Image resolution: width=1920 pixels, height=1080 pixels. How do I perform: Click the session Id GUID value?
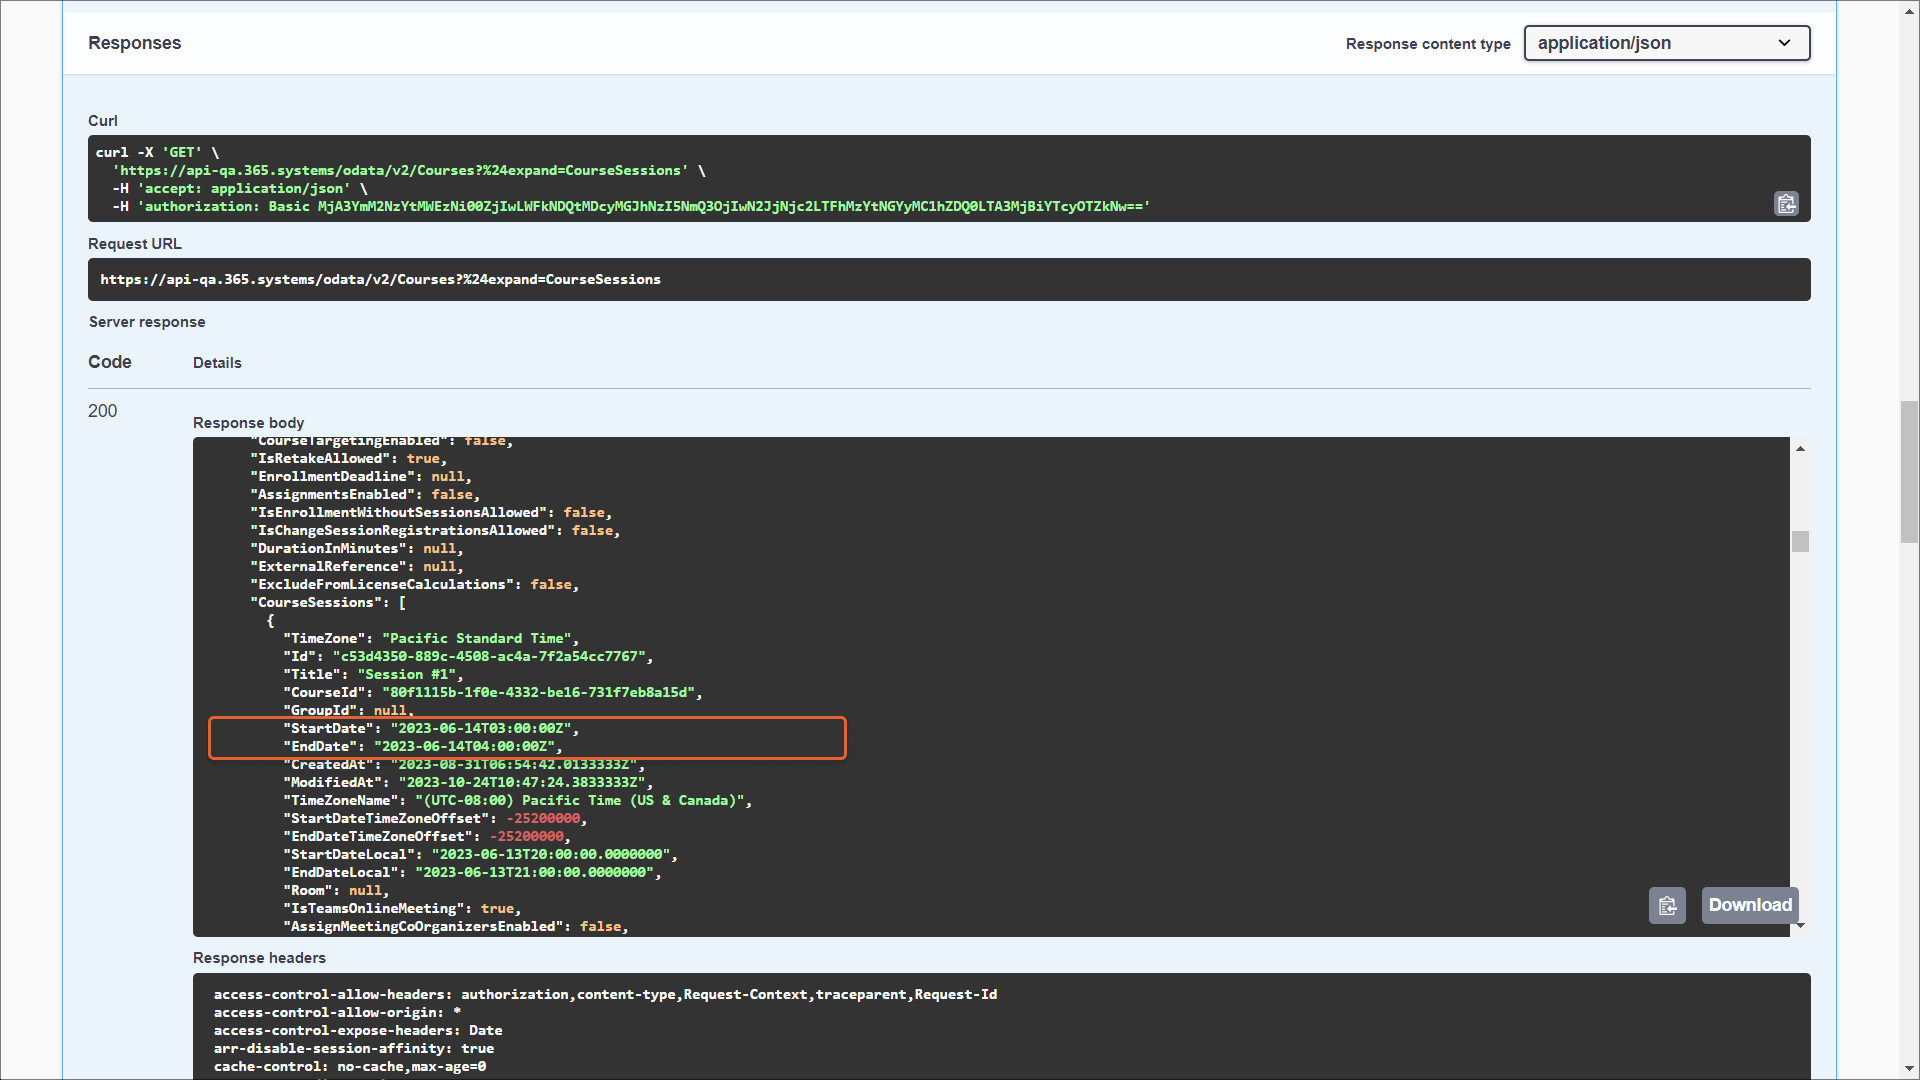click(x=489, y=657)
